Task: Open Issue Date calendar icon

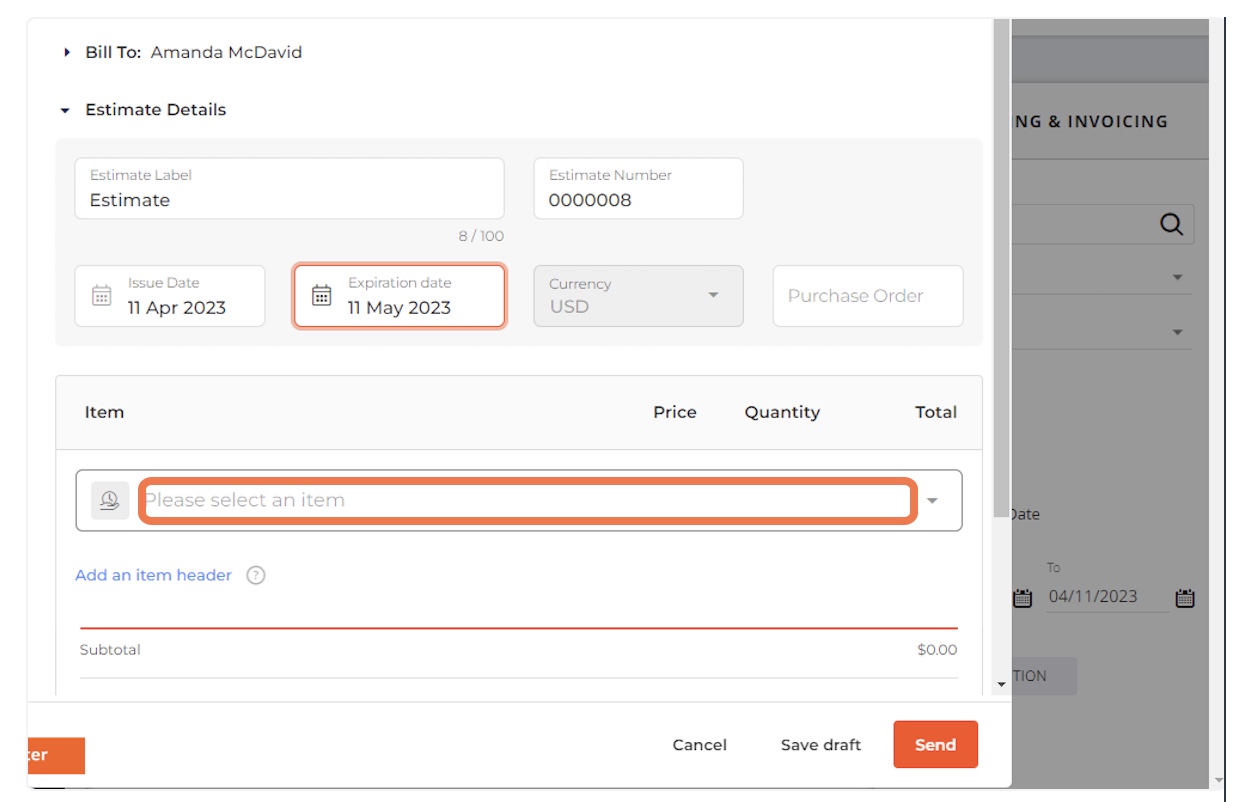Action: pos(101,296)
